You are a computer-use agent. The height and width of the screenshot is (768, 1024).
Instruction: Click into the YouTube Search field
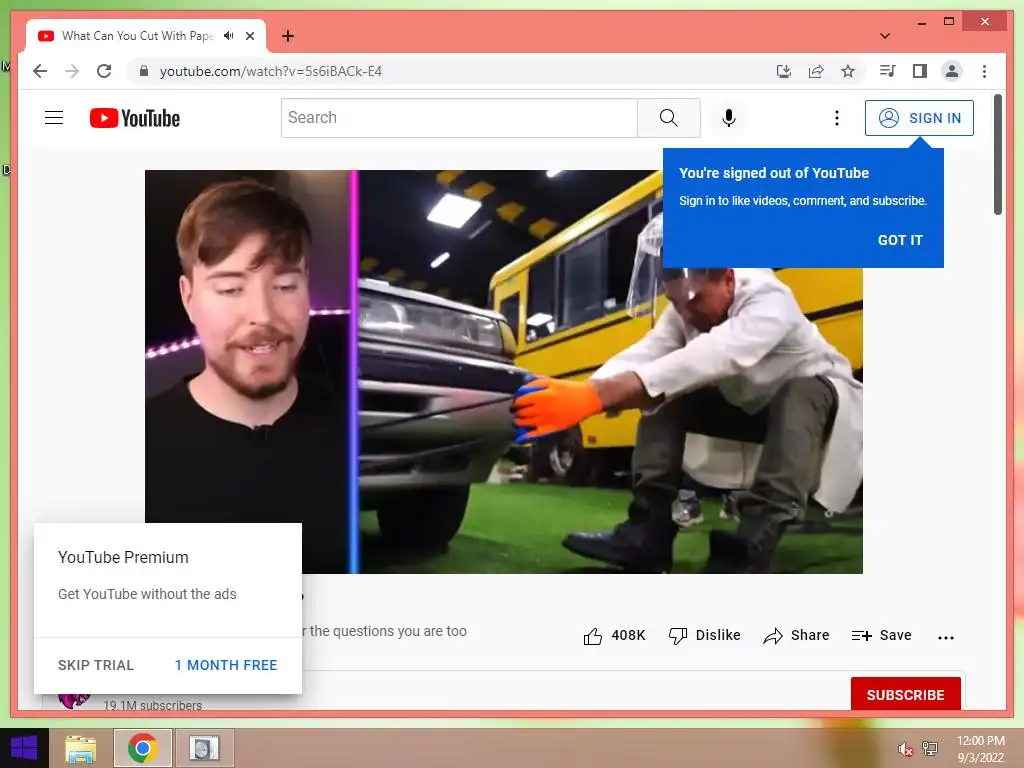pos(459,118)
